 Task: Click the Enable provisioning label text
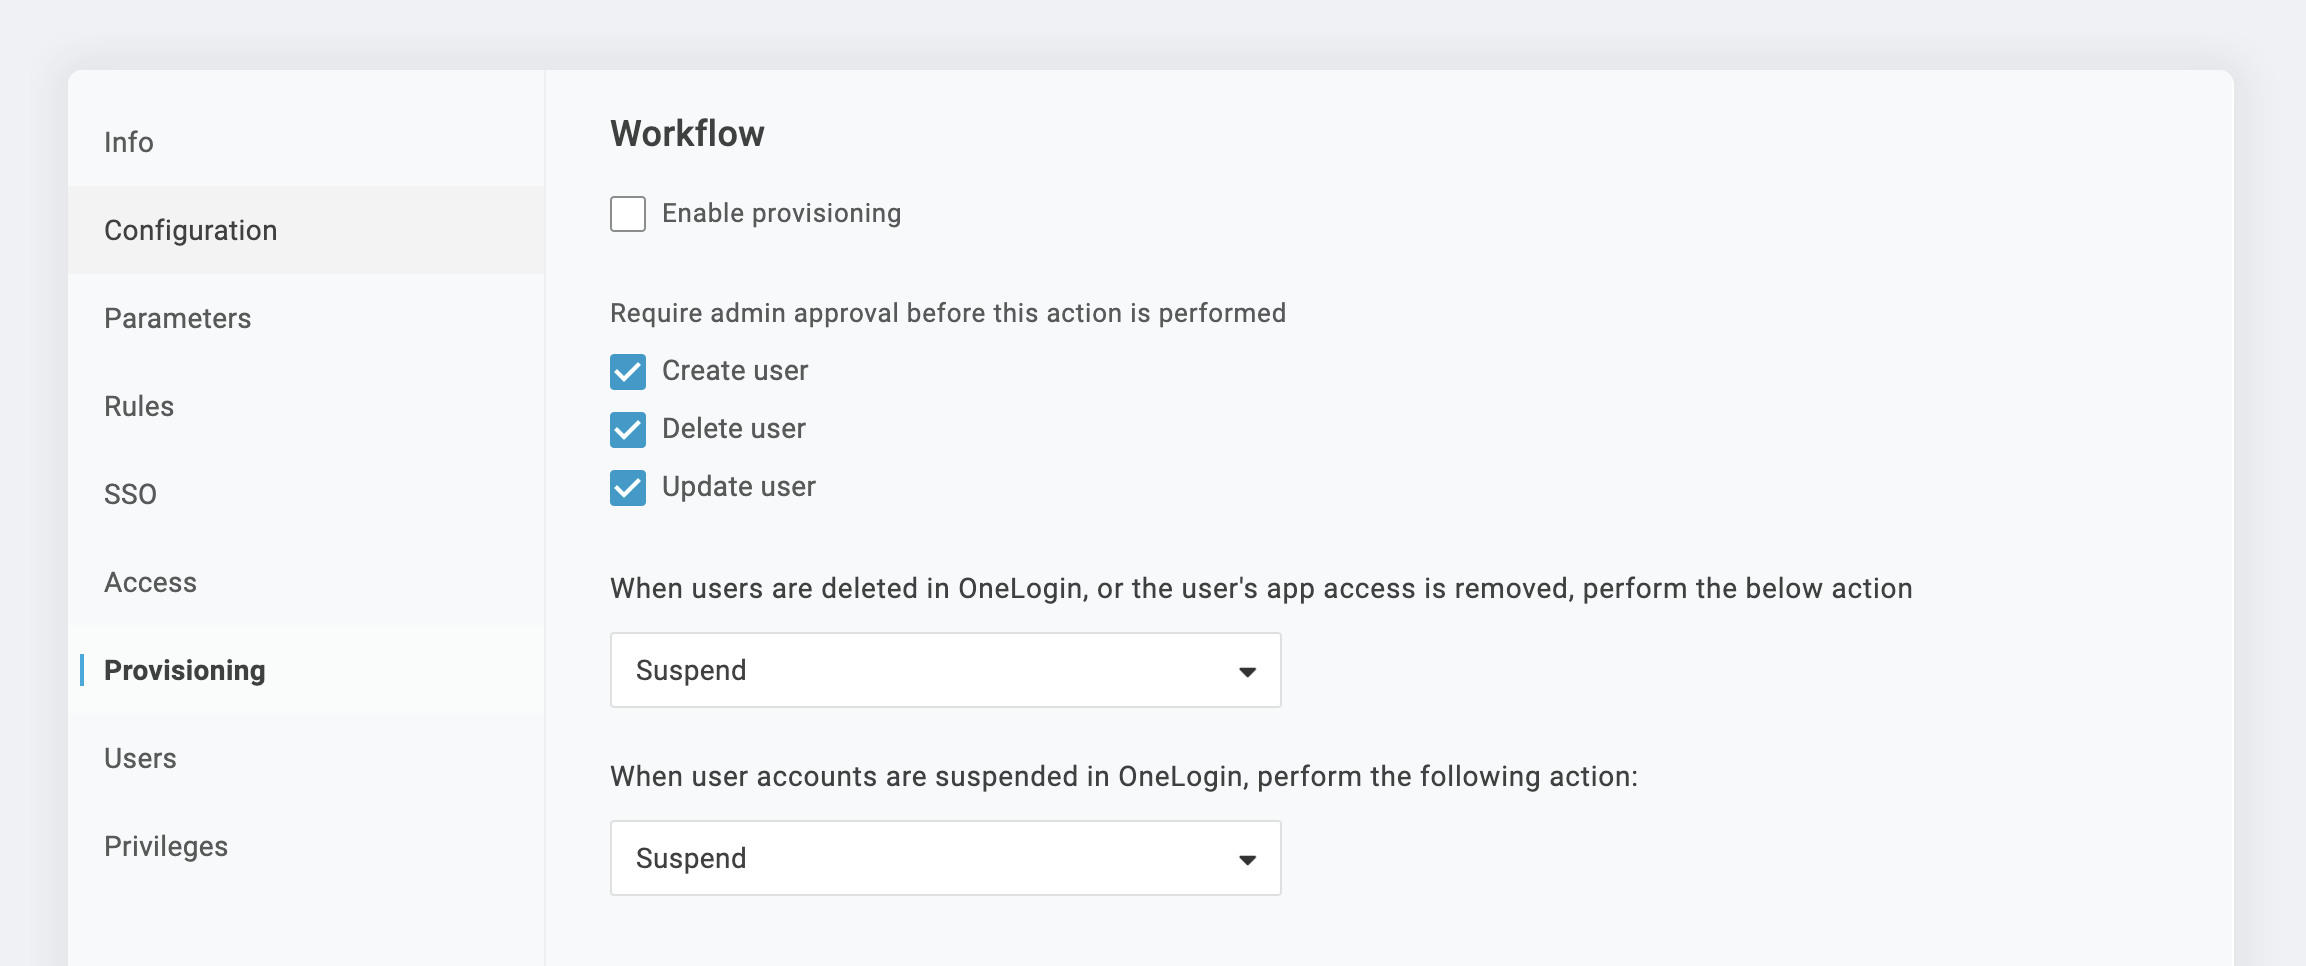(x=781, y=213)
